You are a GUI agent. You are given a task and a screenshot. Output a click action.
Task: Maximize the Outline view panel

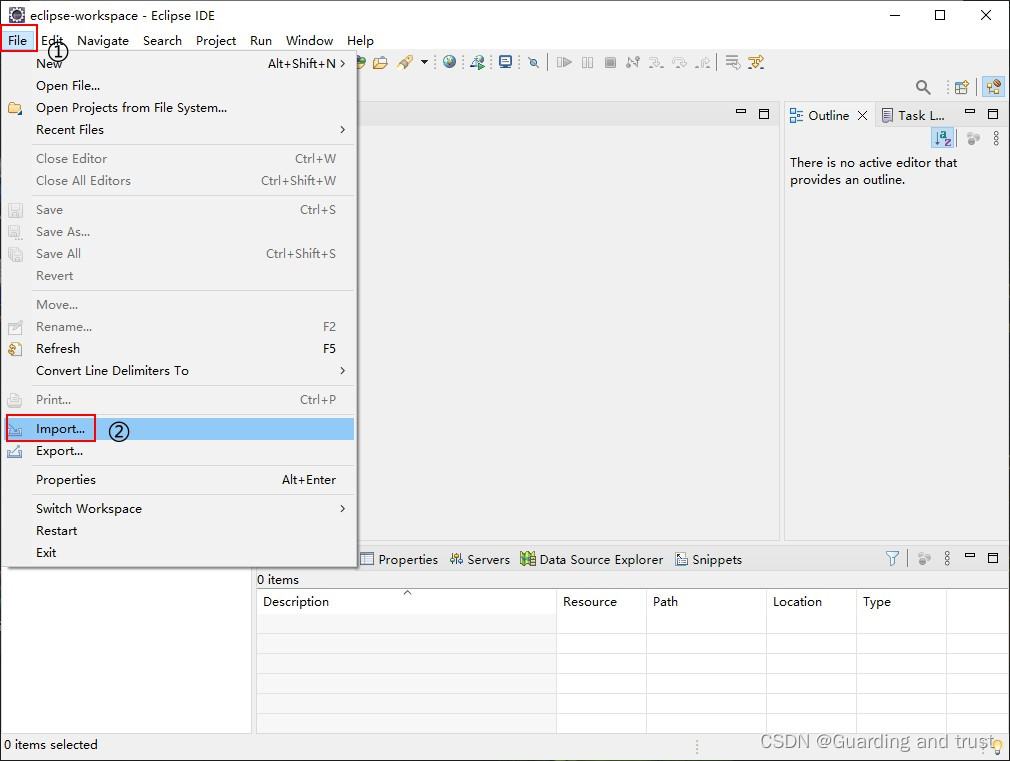click(993, 114)
